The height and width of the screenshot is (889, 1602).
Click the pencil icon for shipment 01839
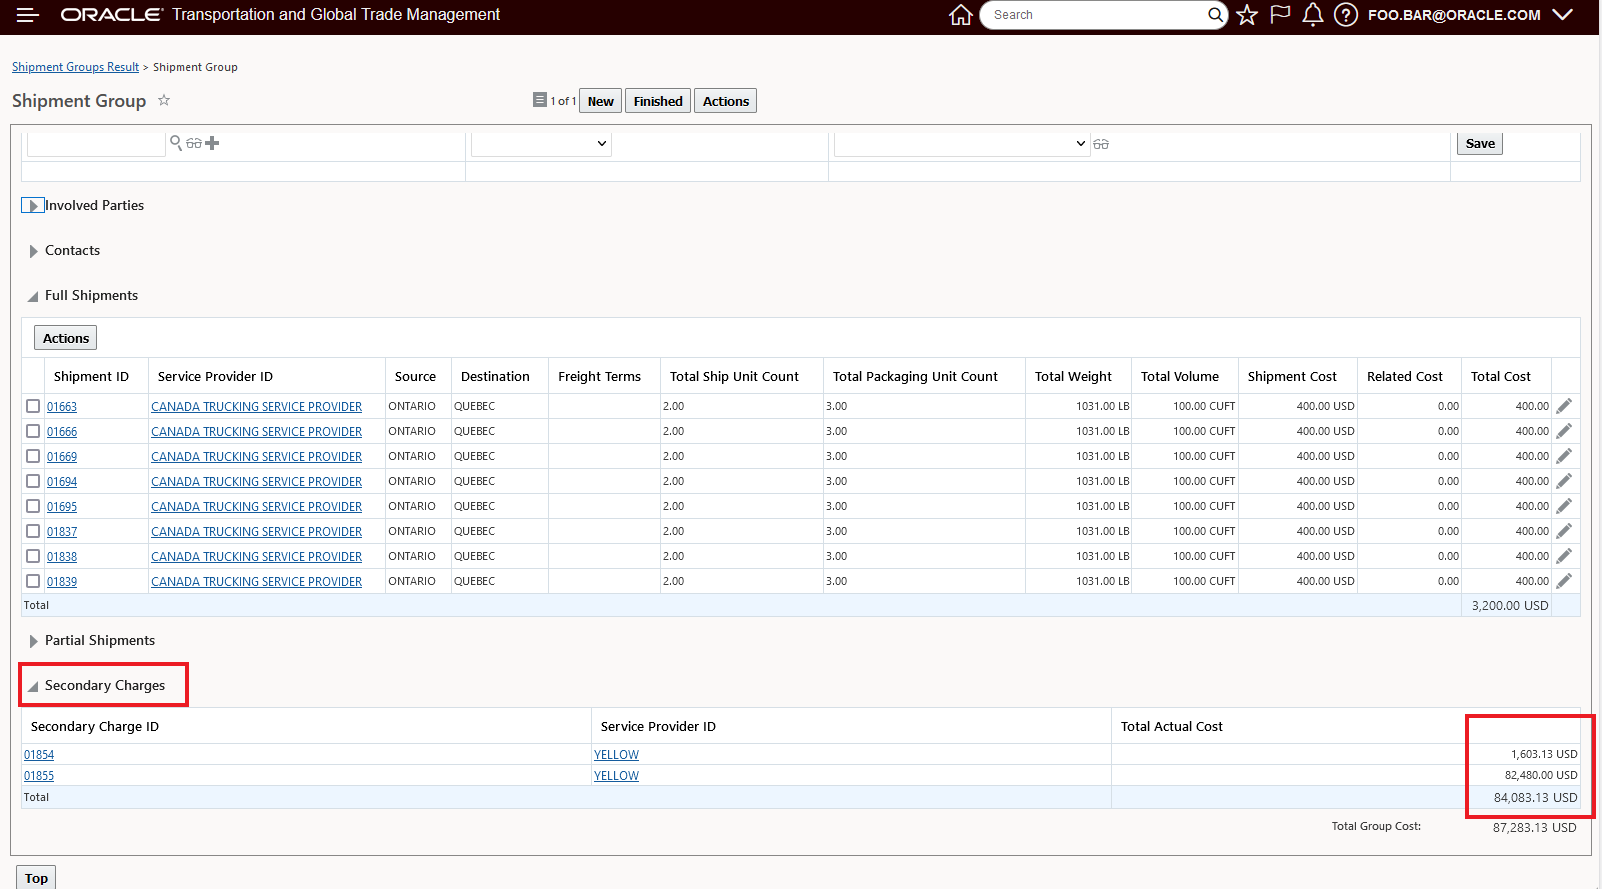1564,581
